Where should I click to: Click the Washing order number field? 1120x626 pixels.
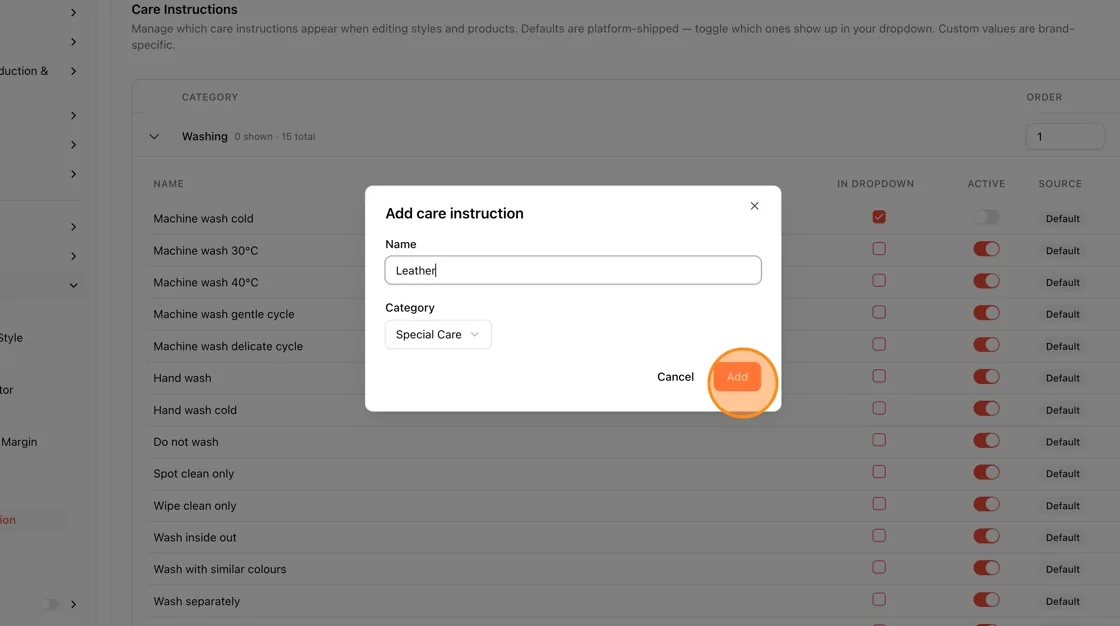1064,136
